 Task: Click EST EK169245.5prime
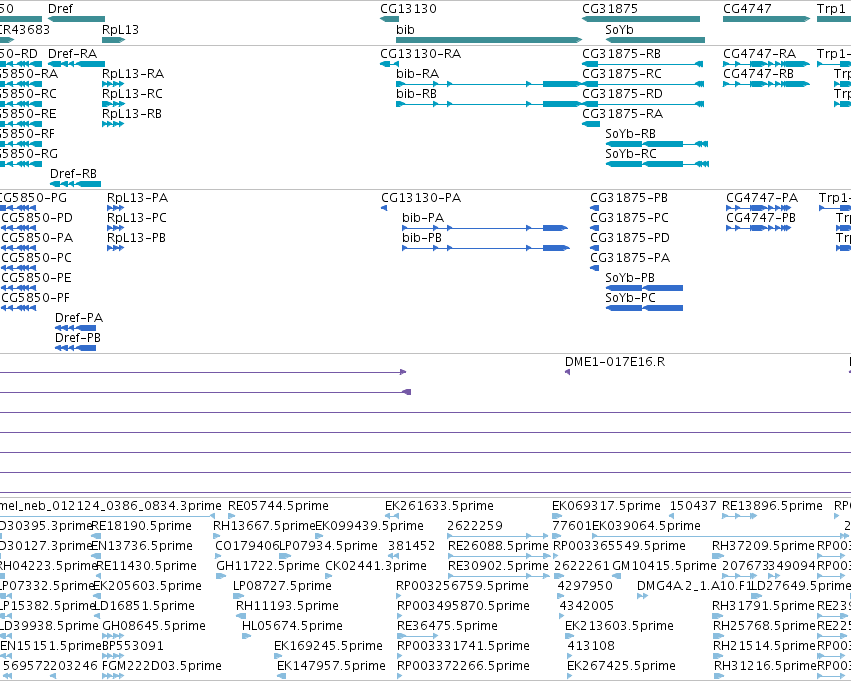click(x=277, y=656)
